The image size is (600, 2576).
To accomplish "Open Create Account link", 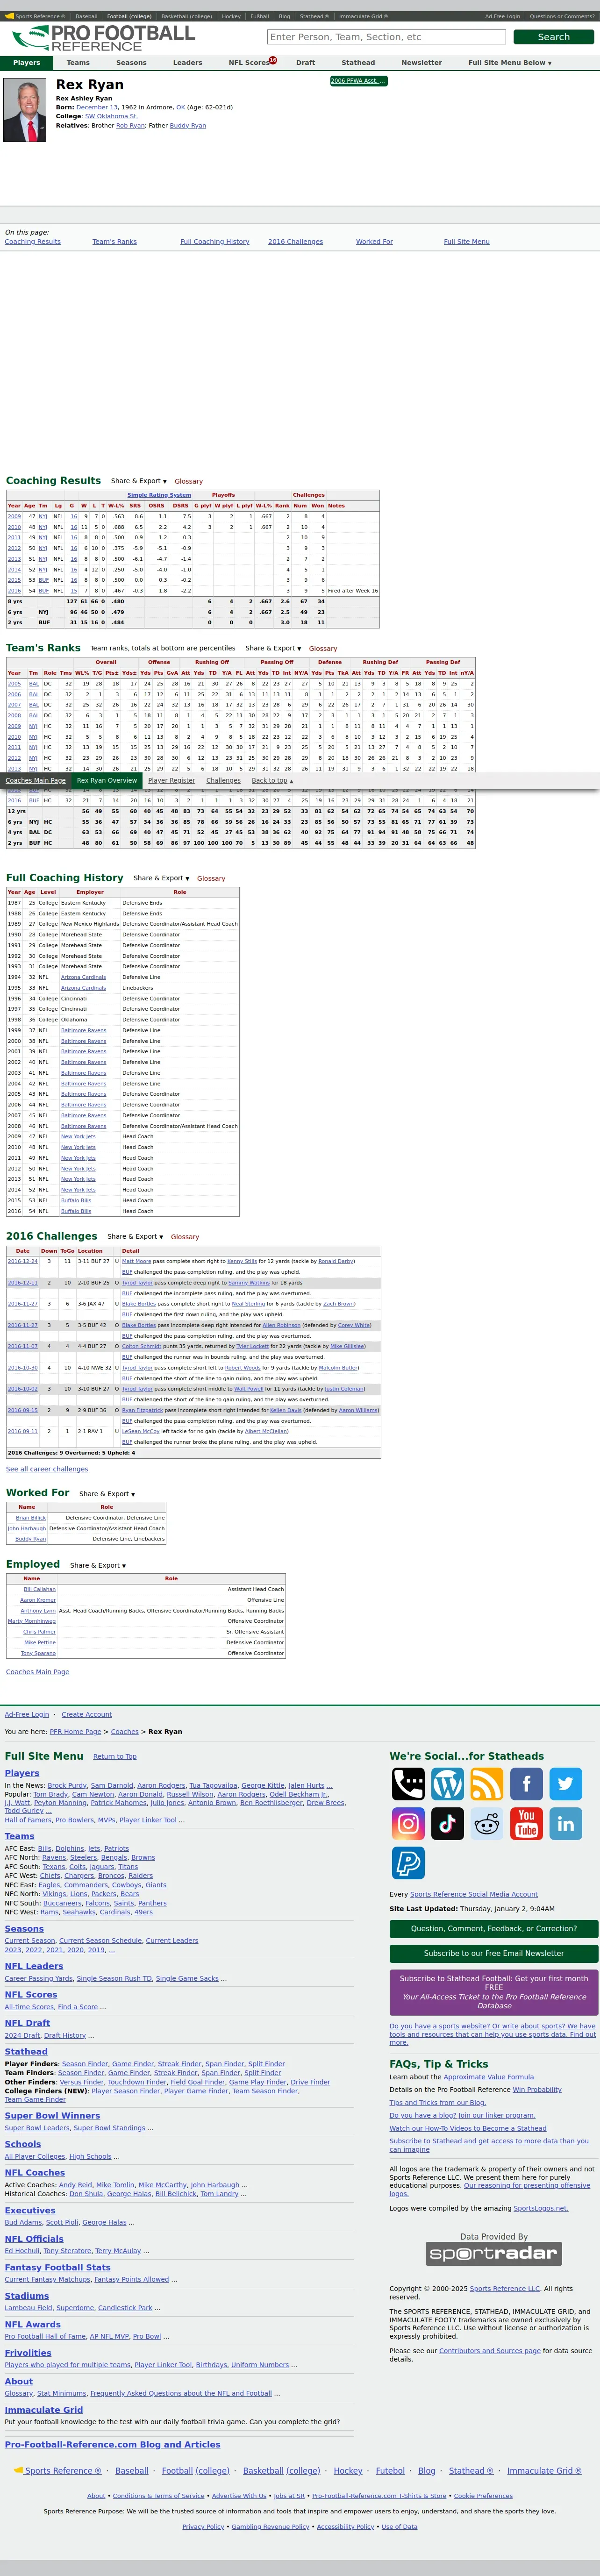I will [x=87, y=1714].
